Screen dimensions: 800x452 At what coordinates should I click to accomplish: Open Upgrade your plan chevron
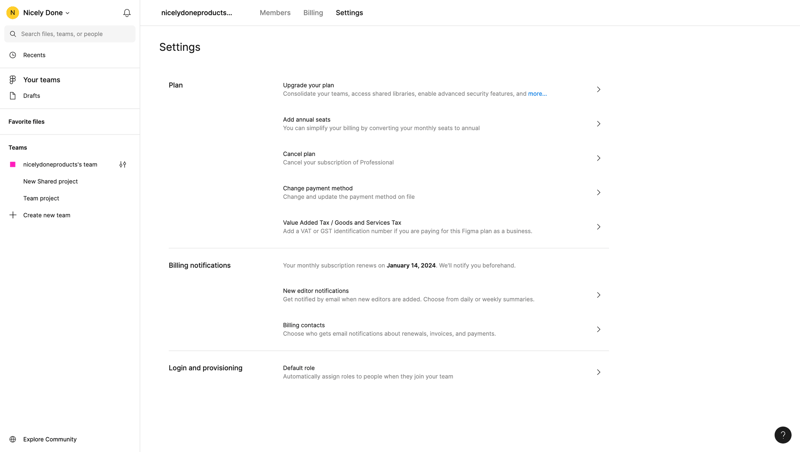pos(598,90)
